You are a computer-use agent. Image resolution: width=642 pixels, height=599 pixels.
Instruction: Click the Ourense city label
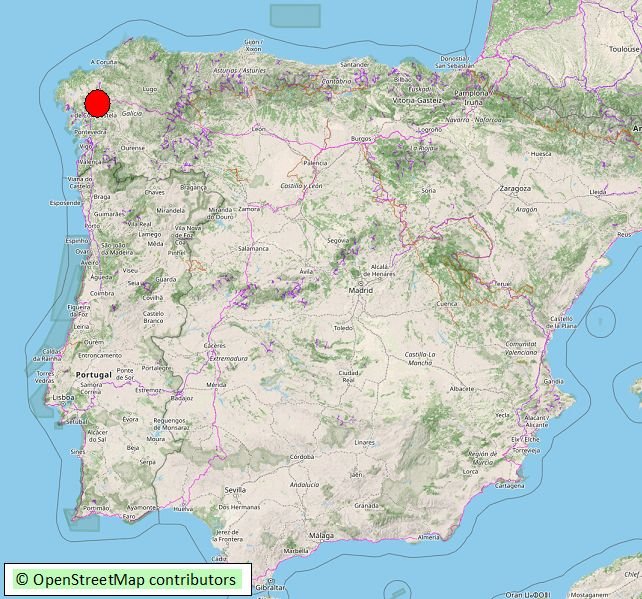(133, 148)
